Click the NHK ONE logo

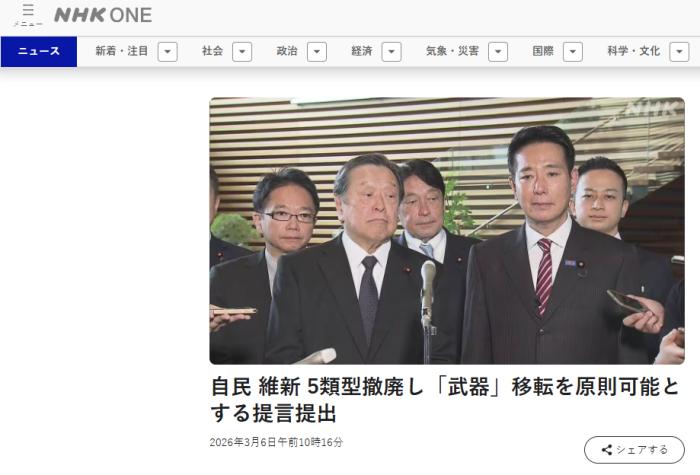click(103, 15)
